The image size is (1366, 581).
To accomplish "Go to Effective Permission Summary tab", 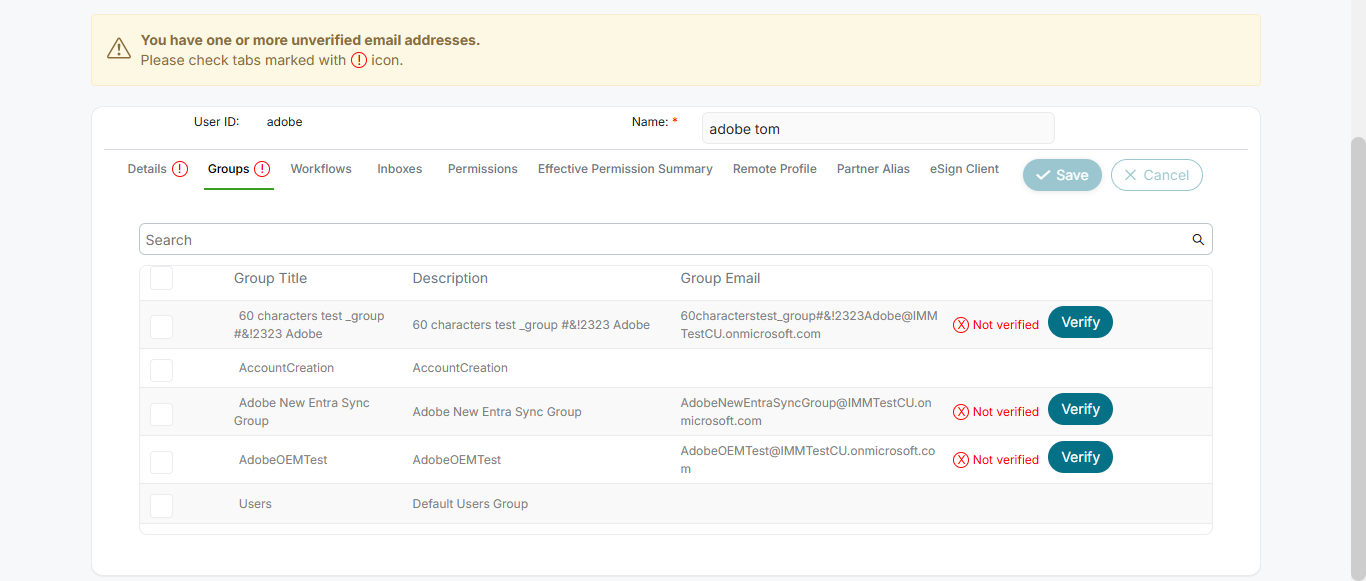I will click(625, 169).
